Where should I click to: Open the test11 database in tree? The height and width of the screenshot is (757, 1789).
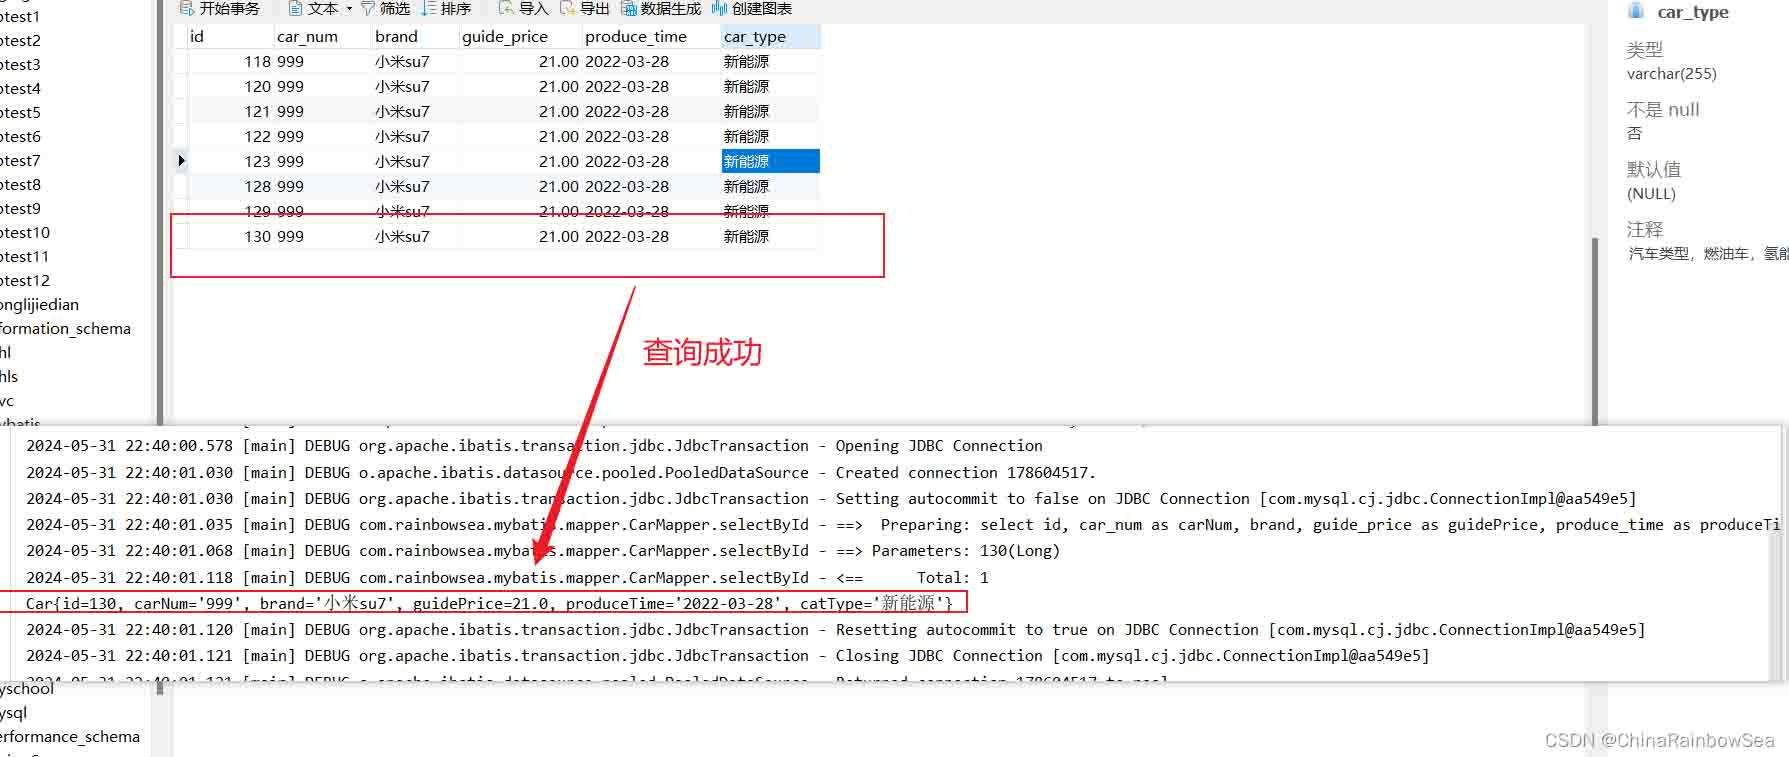25,257
